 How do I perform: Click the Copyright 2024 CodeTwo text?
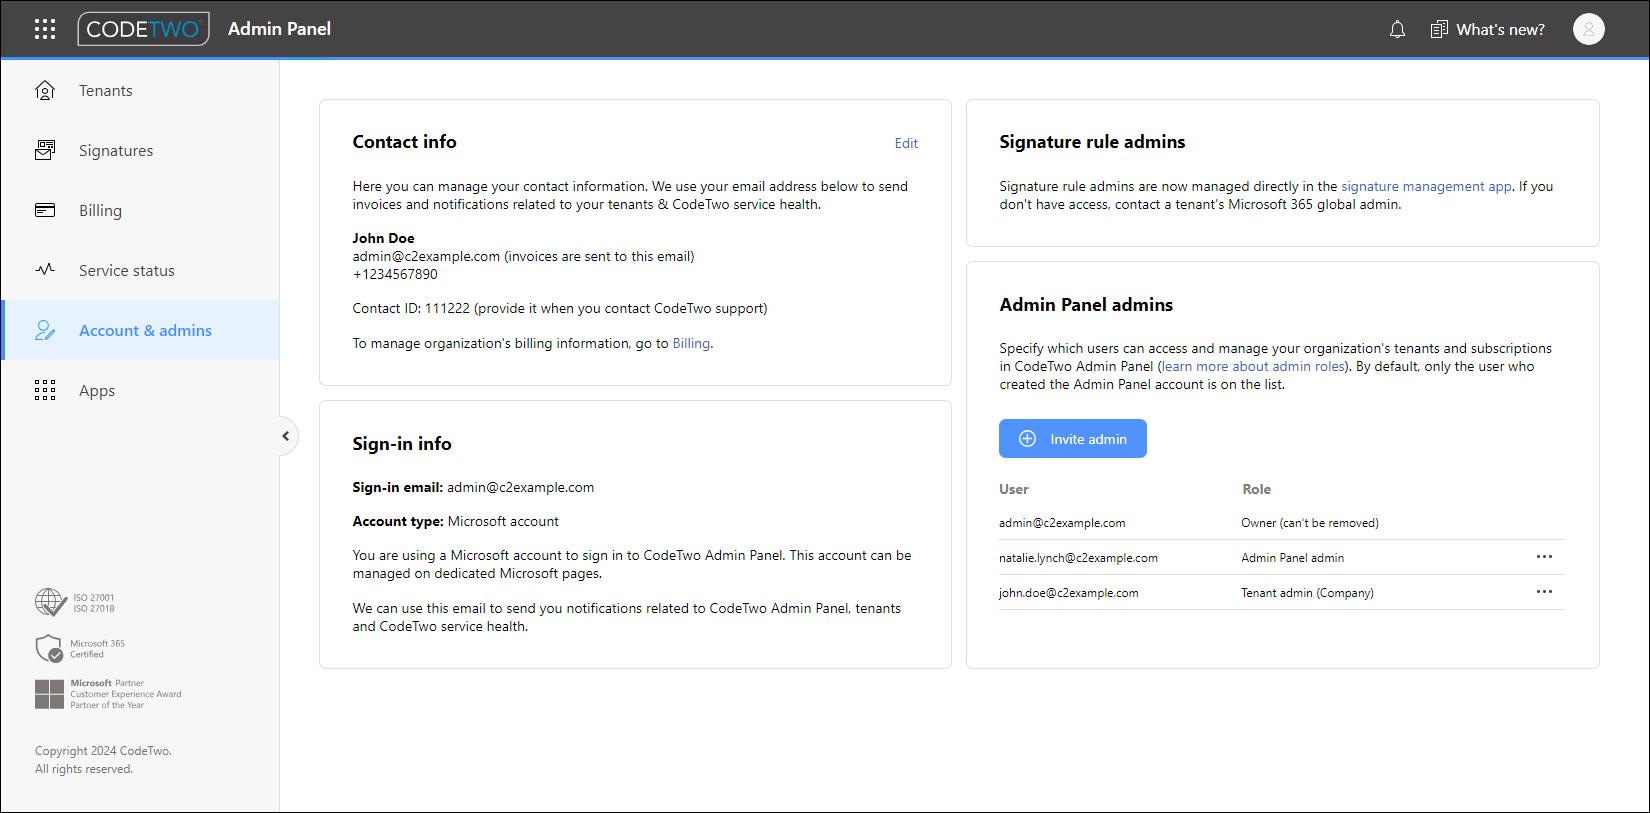click(103, 751)
